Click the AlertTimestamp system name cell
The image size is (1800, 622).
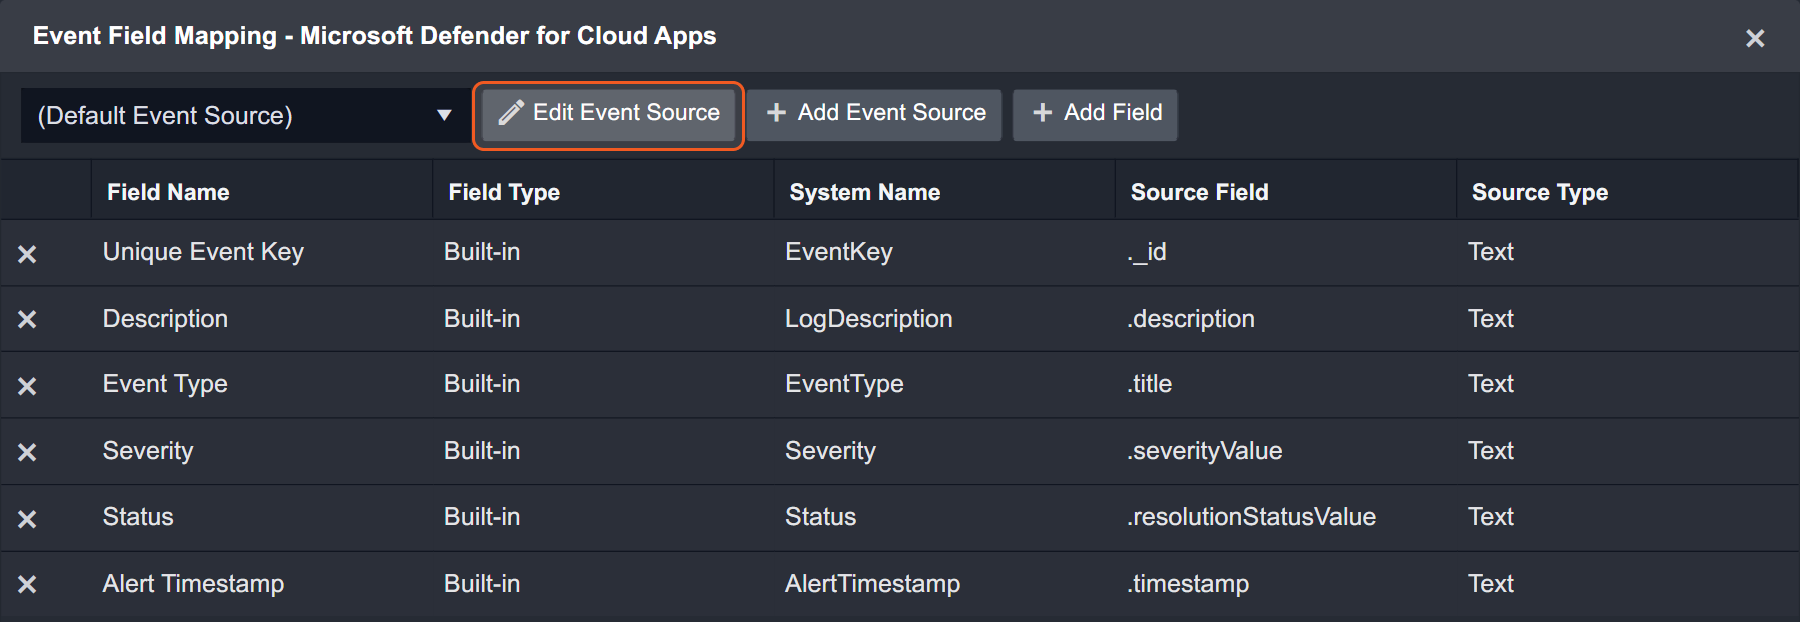click(872, 584)
